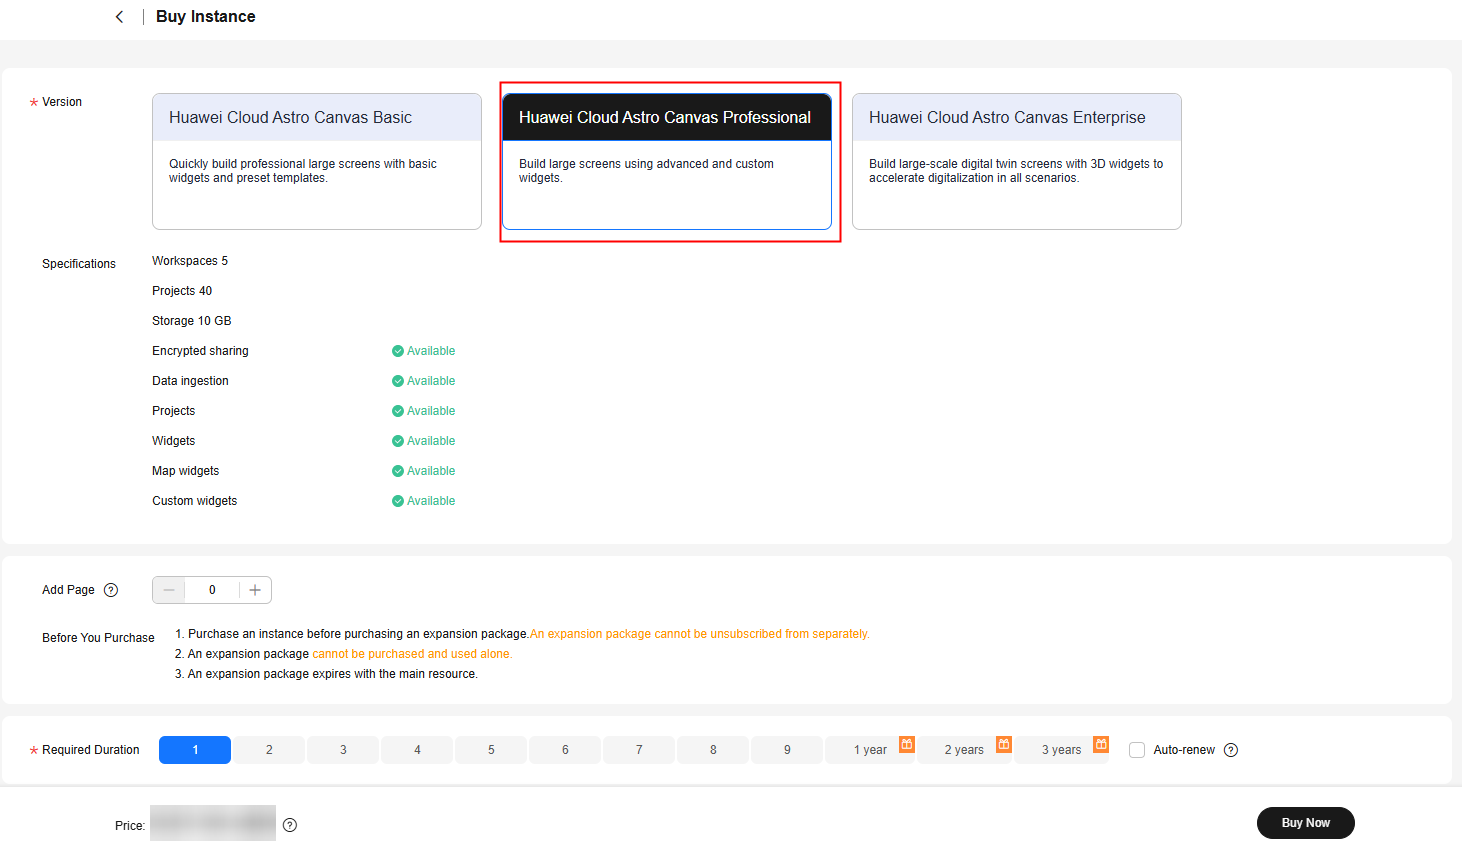Click the Storage 10 GB specification text
This screenshot has width=1462, height=856.
pos(192,321)
